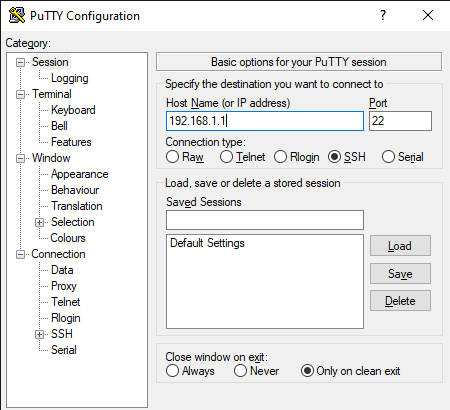Open the Window category
The height and width of the screenshot is (410, 450).
pos(51,158)
